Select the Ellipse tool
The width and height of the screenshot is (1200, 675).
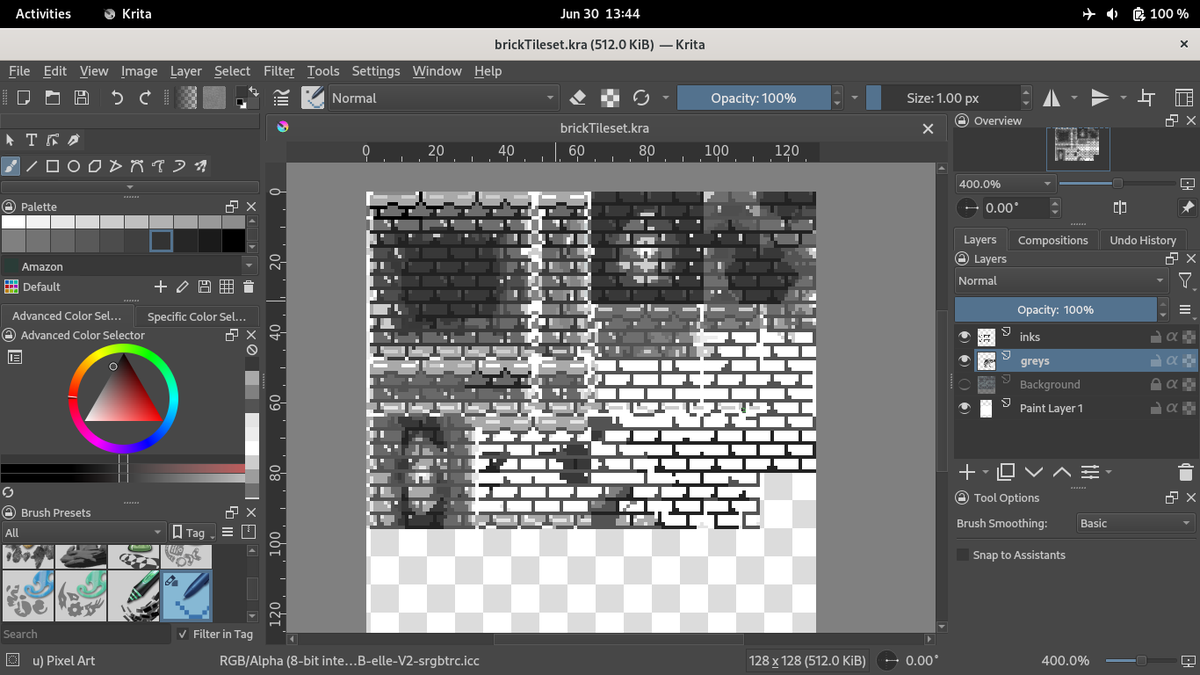(73, 166)
